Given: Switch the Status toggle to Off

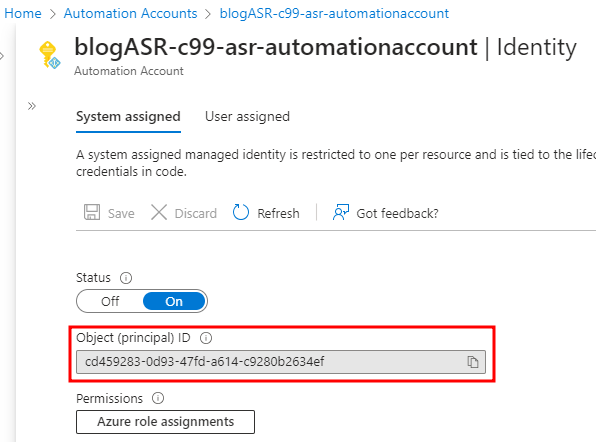Looking at the screenshot, I should tap(110, 301).
